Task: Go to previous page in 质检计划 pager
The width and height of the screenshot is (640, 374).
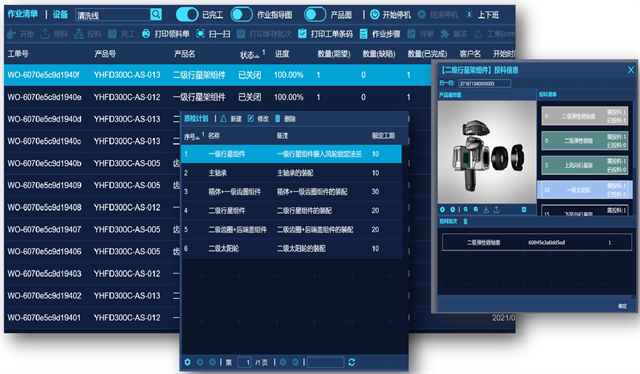Action: point(213,362)
